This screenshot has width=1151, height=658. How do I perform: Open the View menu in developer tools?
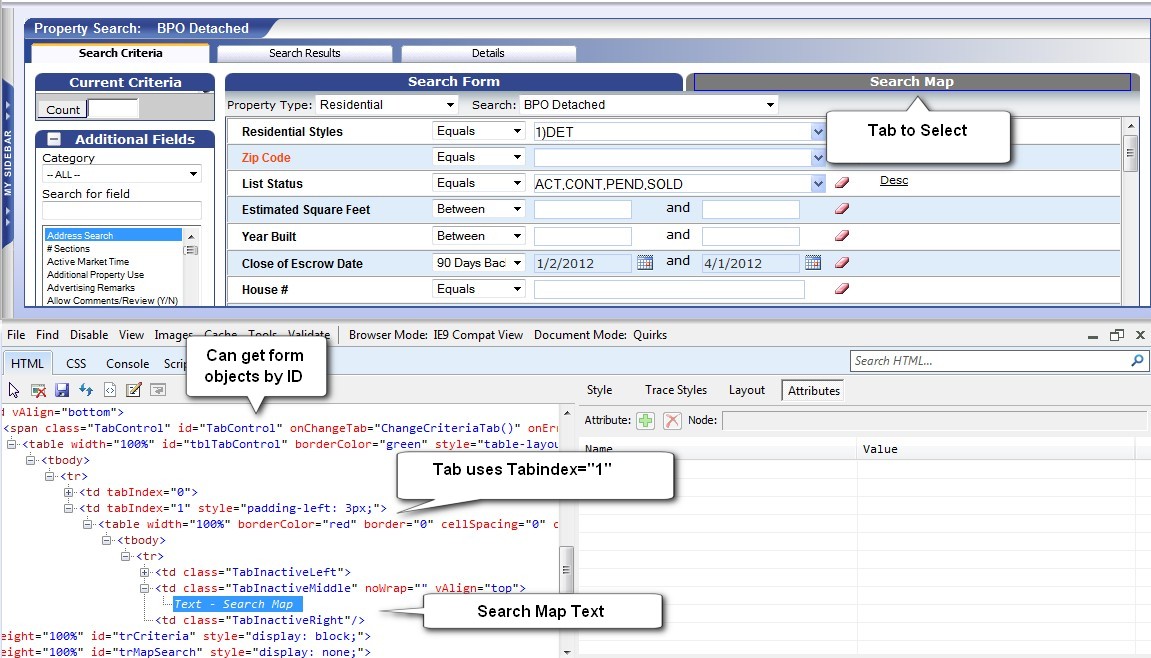tap(131, 335)
